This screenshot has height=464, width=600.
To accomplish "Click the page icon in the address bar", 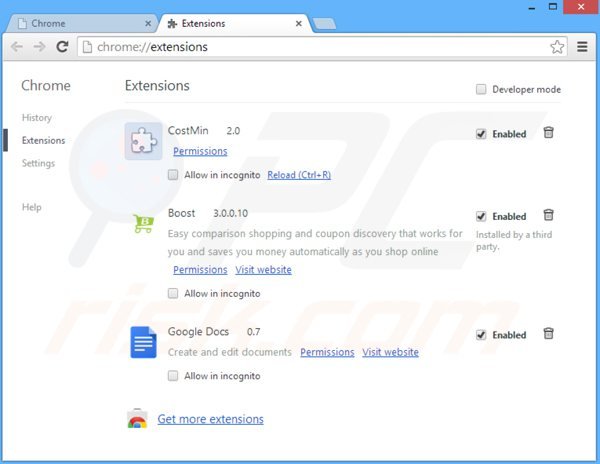I will (x=88, y=47).
